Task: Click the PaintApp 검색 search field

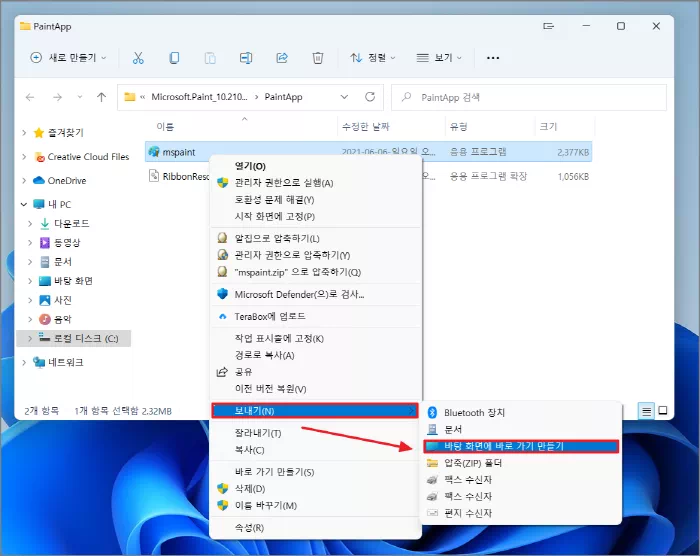Action: point(529,97)
